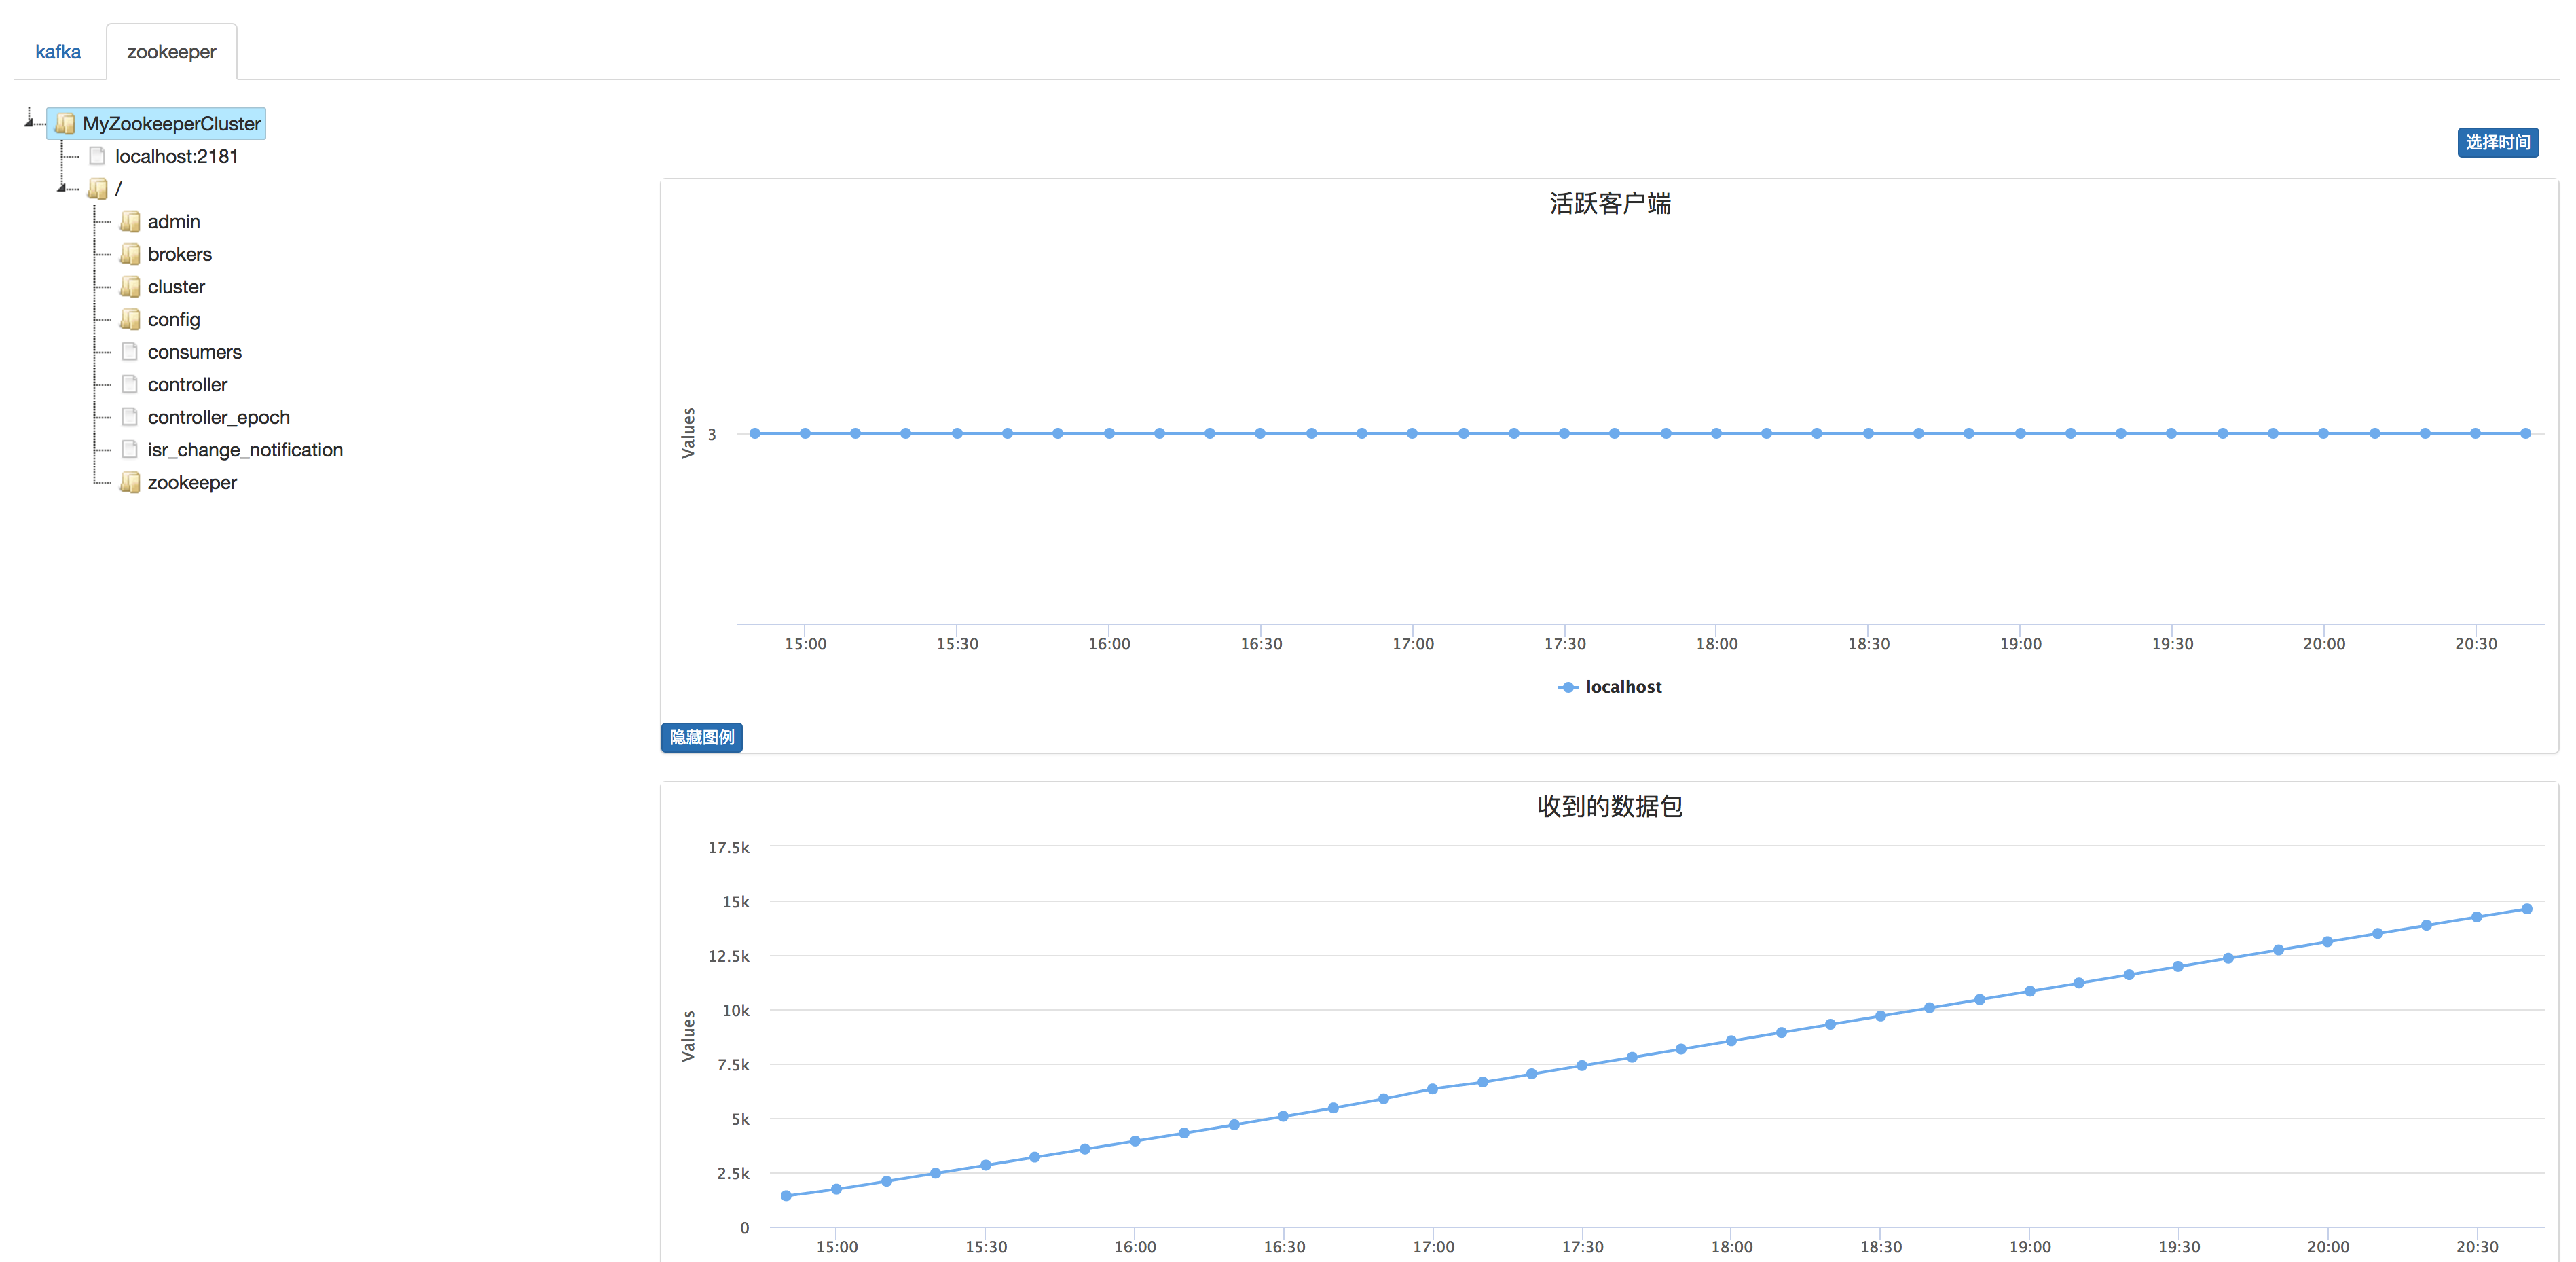Click the first data point on 活跃客户端 chart
2576x1262 pixels.
[x=755, y=433]
